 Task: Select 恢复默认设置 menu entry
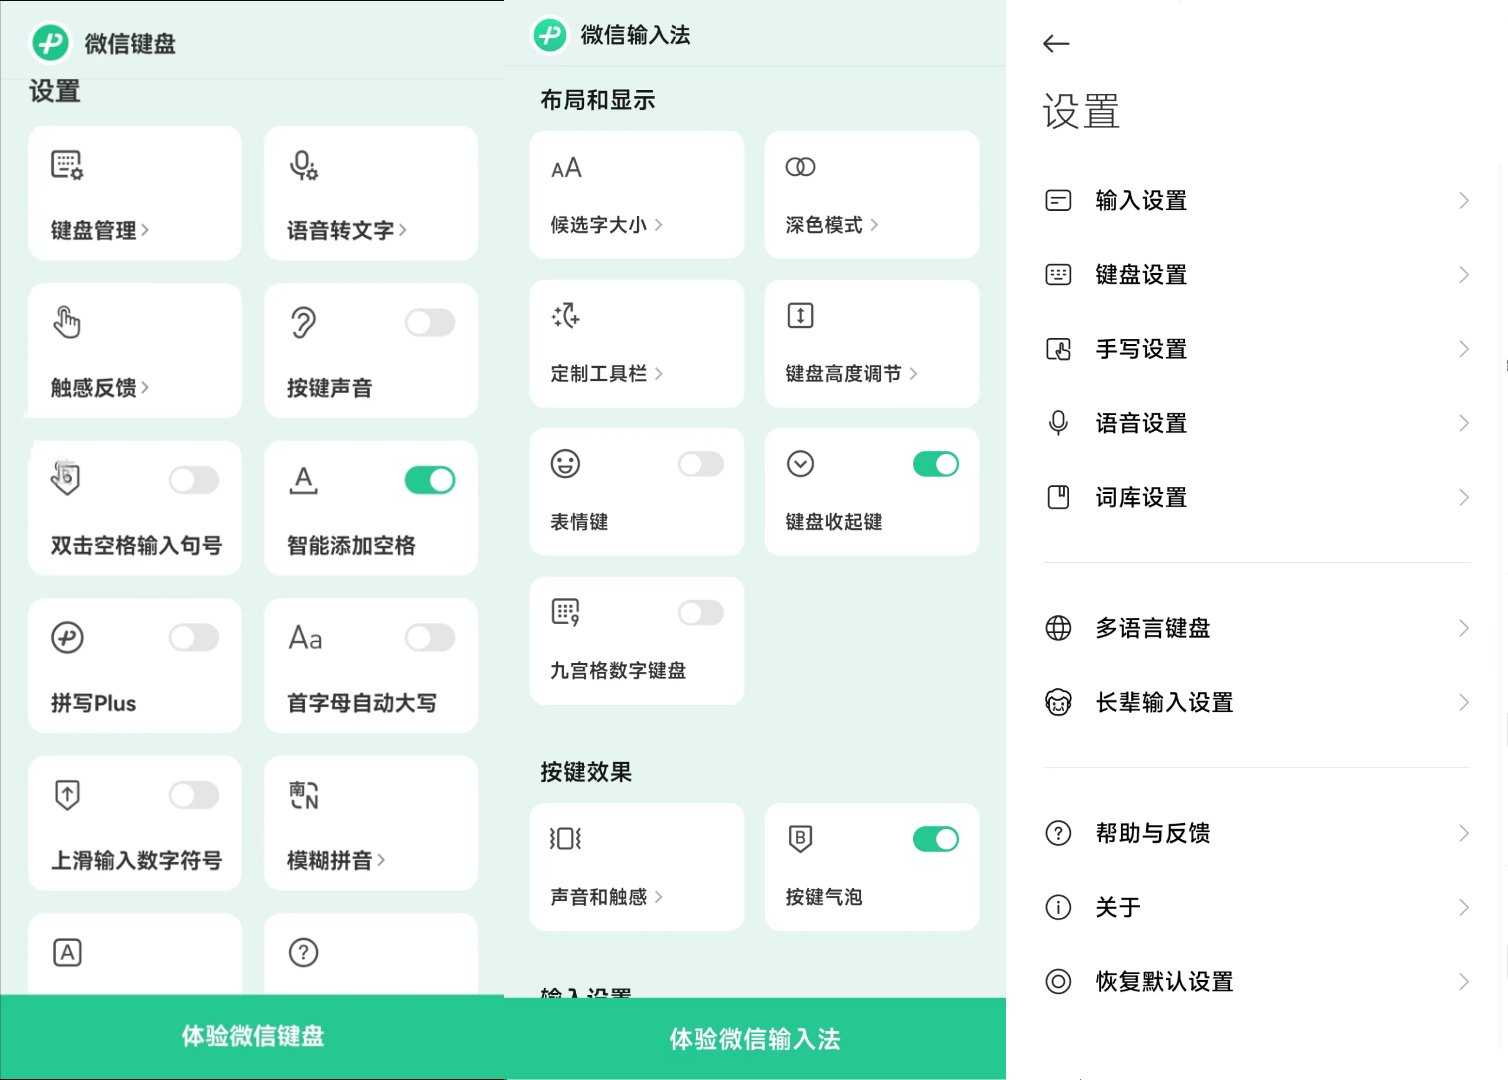[1257, 981]
